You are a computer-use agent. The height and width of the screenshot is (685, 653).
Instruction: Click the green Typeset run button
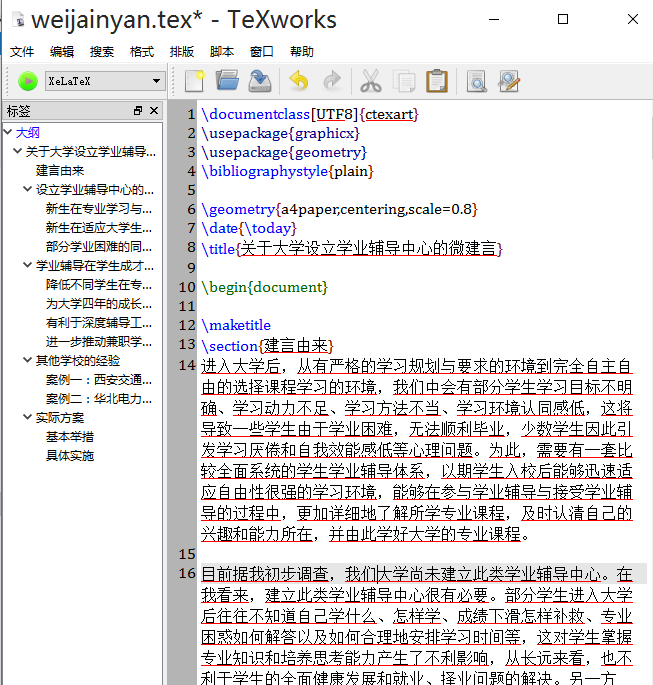(x=28, y=81)
